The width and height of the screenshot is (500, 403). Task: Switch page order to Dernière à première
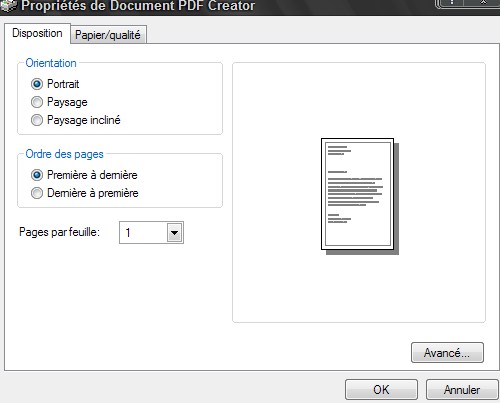click(37, 193)
